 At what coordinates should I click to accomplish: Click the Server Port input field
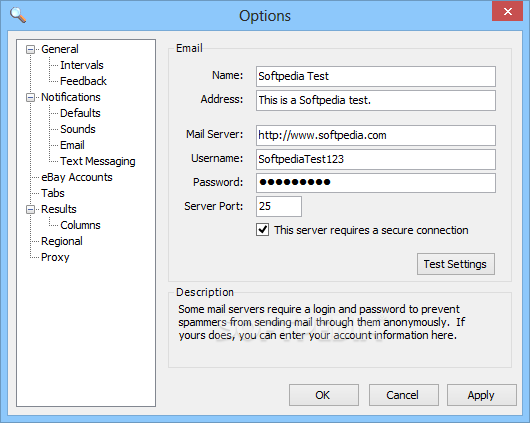[x=279, y=206]
